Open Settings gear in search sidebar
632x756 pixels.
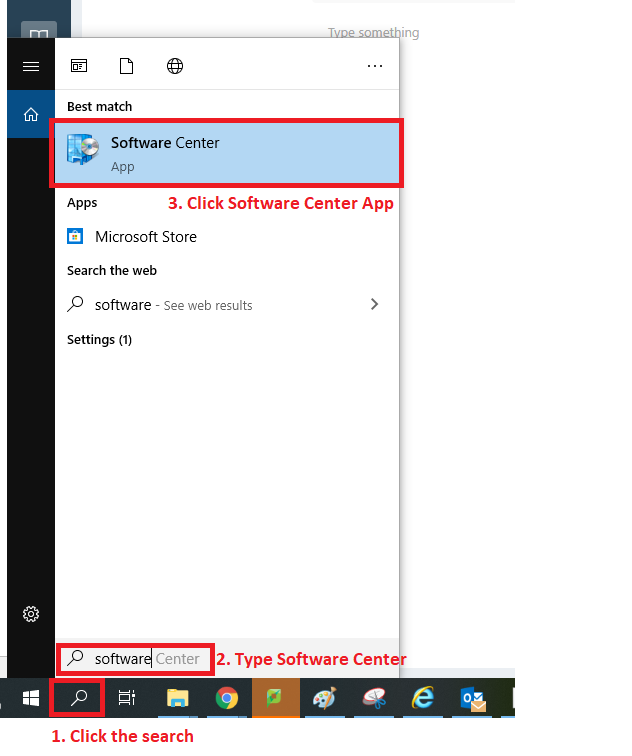tap(31, 614)
